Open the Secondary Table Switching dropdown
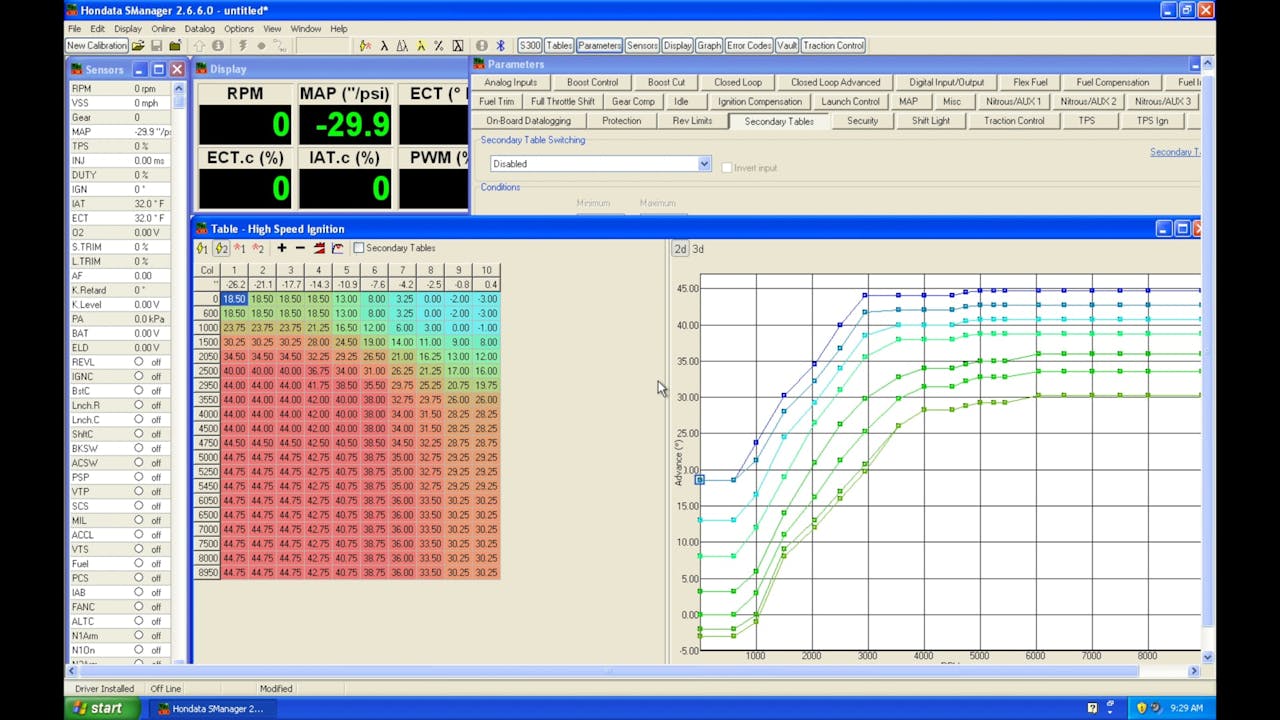The height and width of the screenshot is (720, 1280). tap(703, 164)
